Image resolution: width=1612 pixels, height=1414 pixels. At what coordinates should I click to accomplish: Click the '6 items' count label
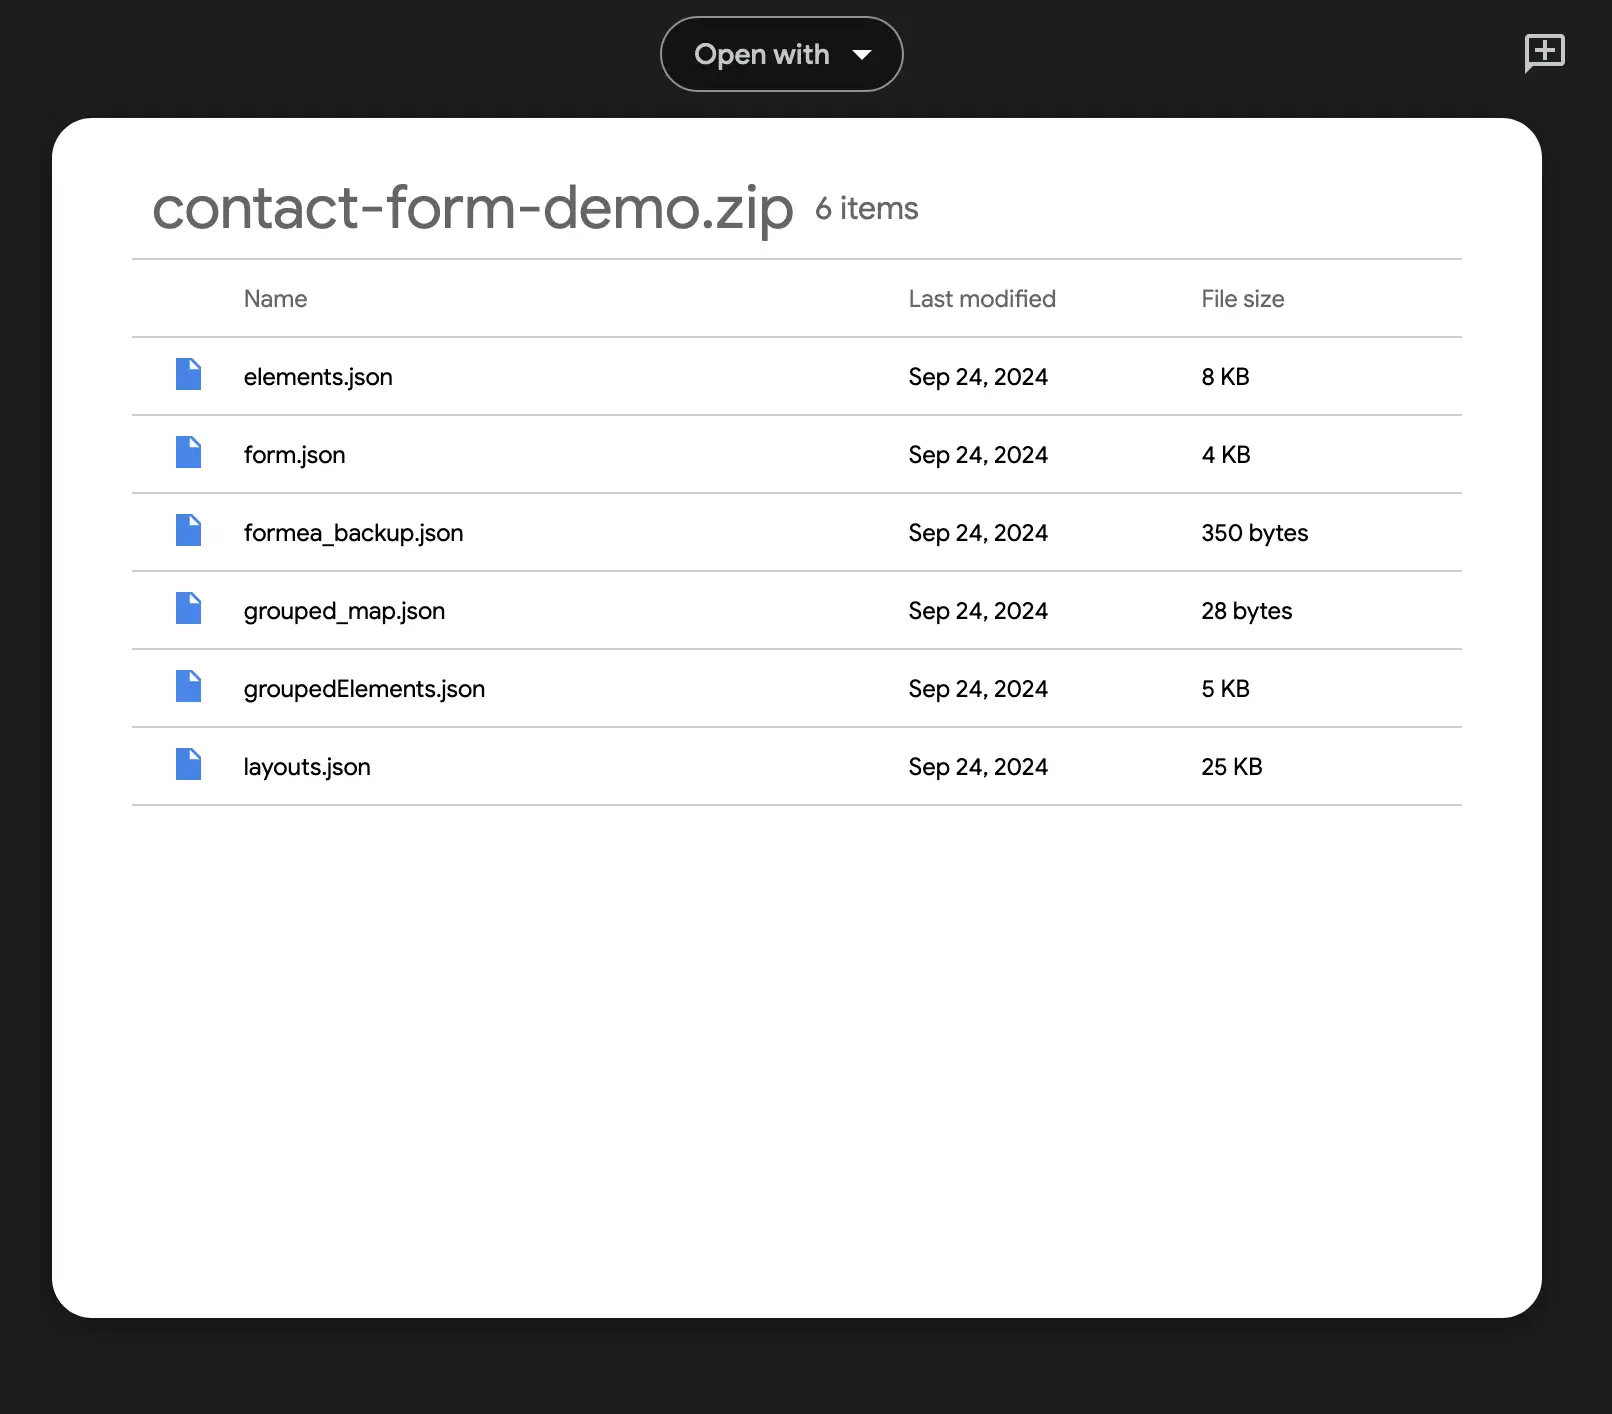(x=867, y=208)
